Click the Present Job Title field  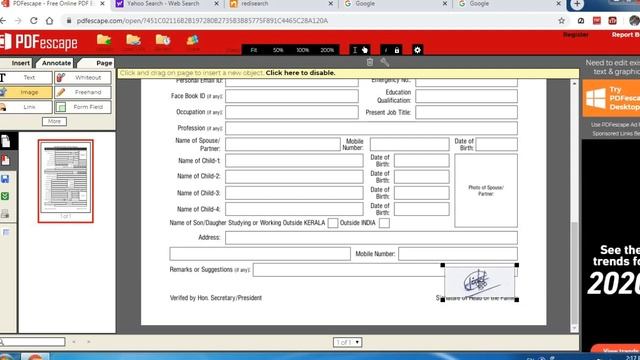(467, 112)
